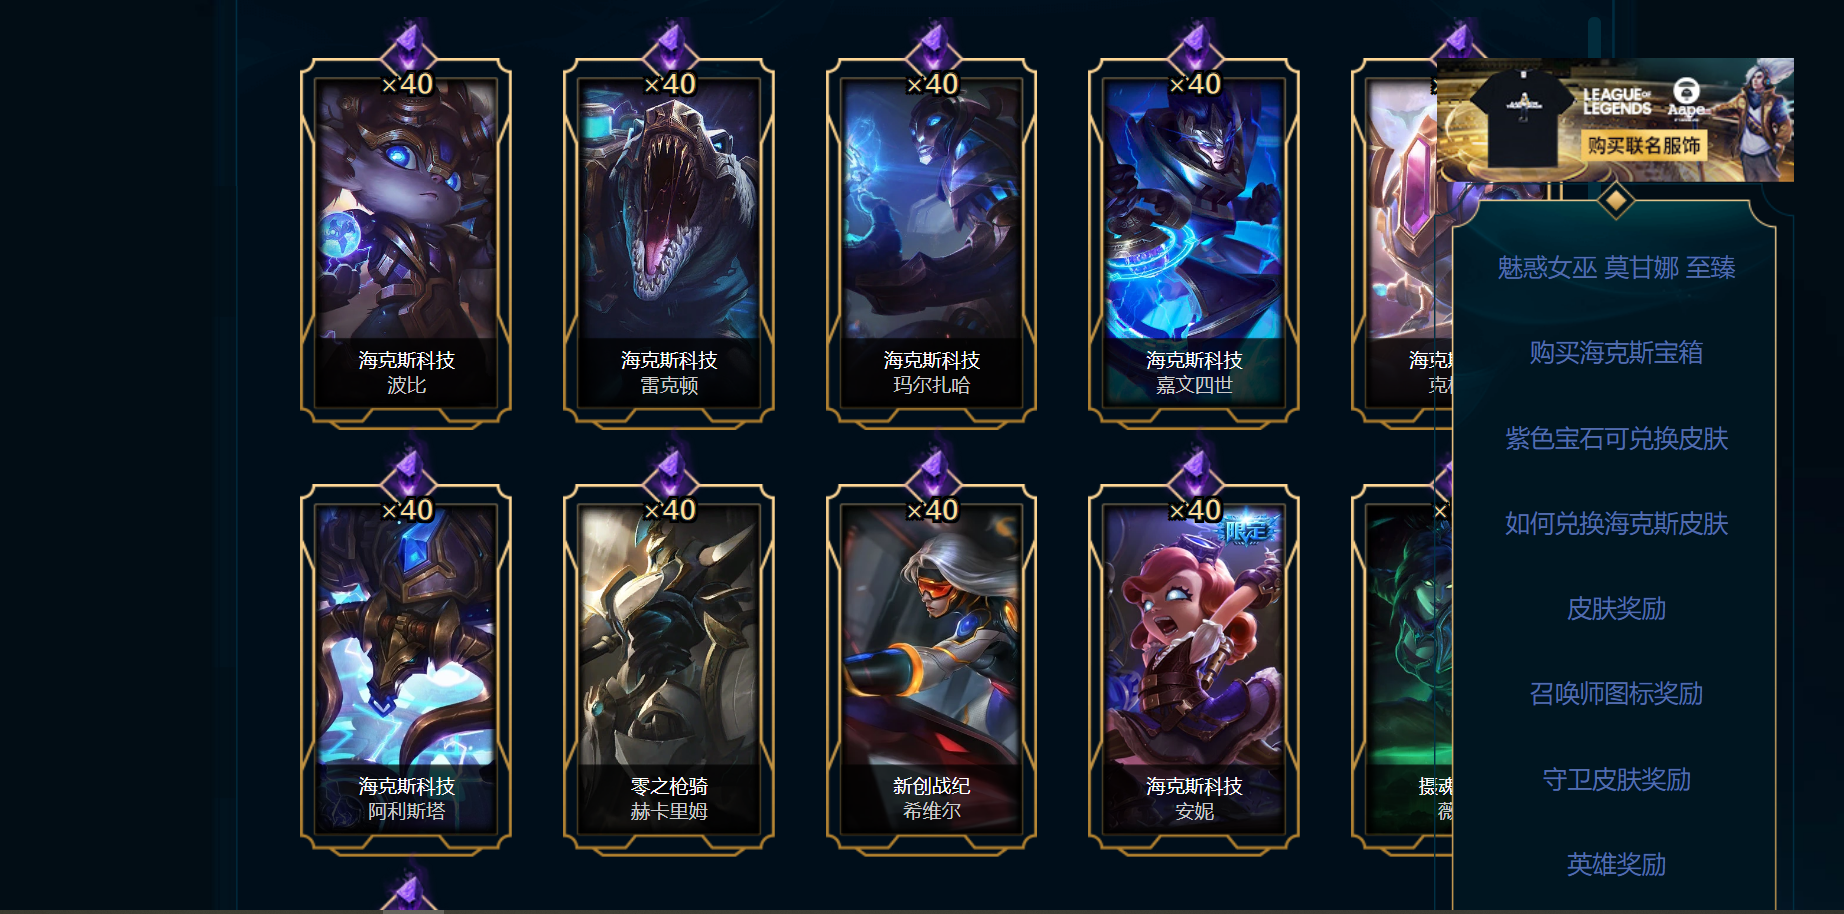Open 海克斯科技 波比 skin card

(406, 242)
